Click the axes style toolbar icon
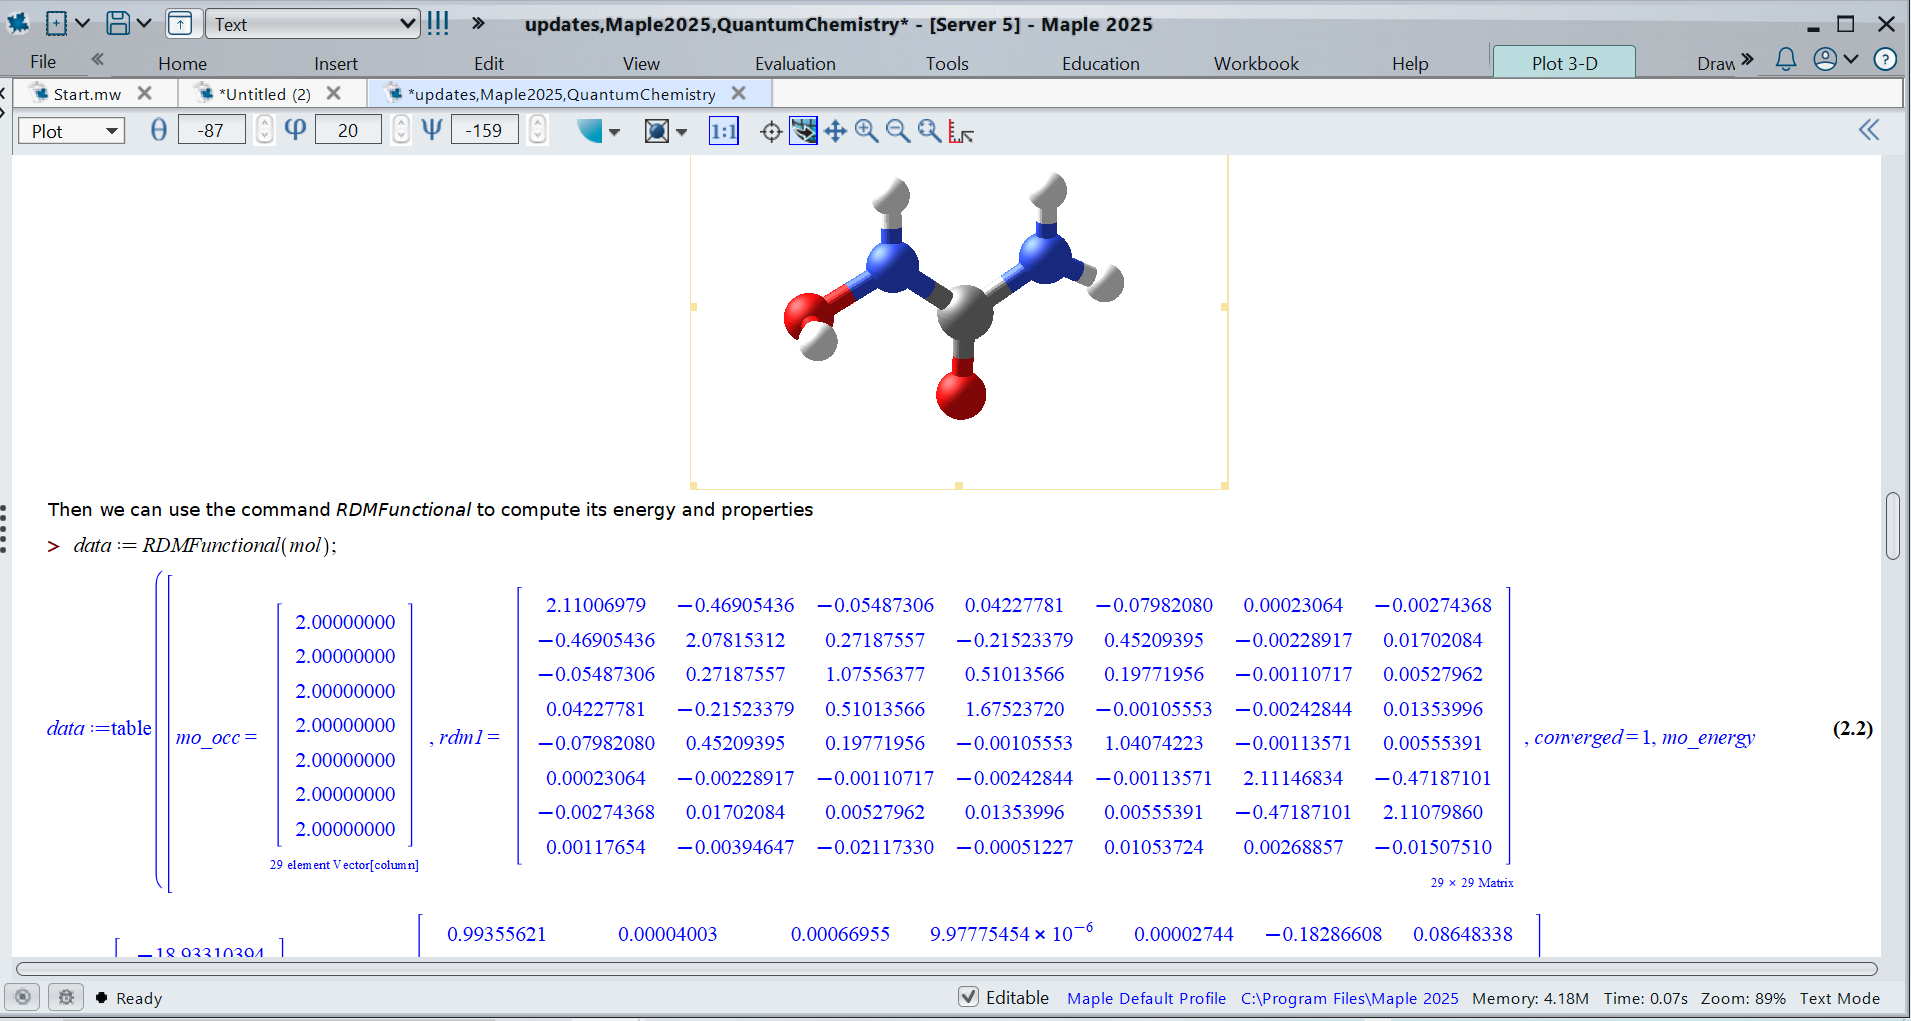 click(656, 130)
